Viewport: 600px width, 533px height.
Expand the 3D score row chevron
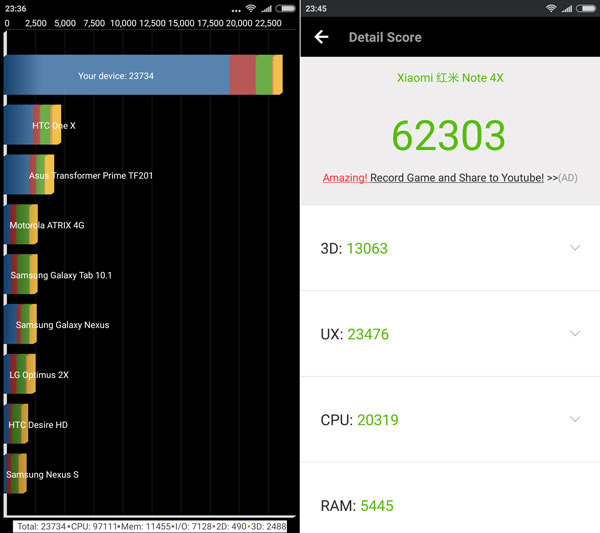[575, 248]
